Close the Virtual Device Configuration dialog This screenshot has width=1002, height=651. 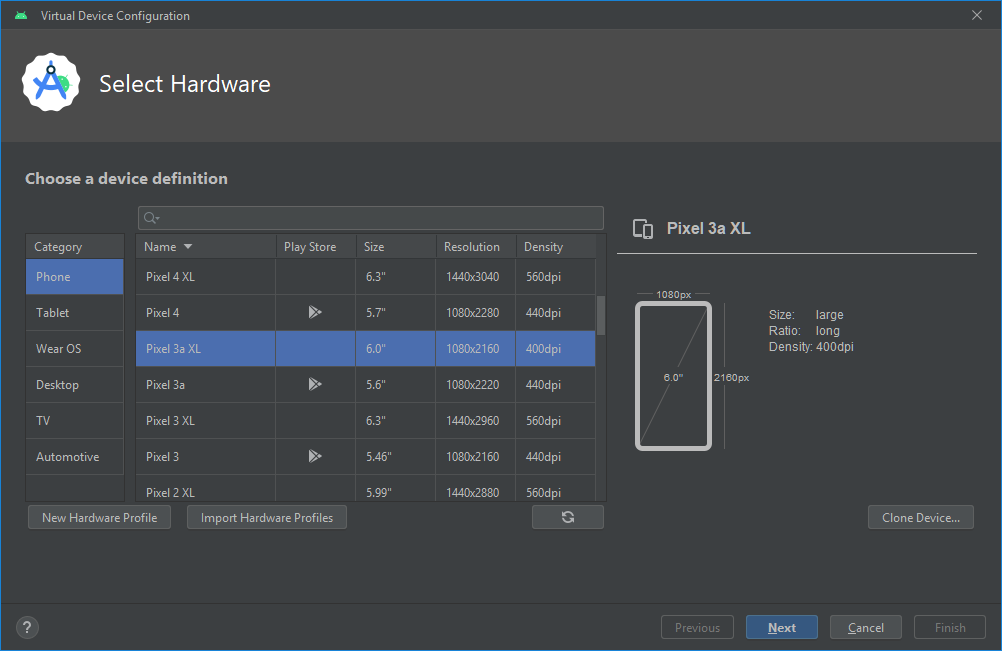pos(976,15)
